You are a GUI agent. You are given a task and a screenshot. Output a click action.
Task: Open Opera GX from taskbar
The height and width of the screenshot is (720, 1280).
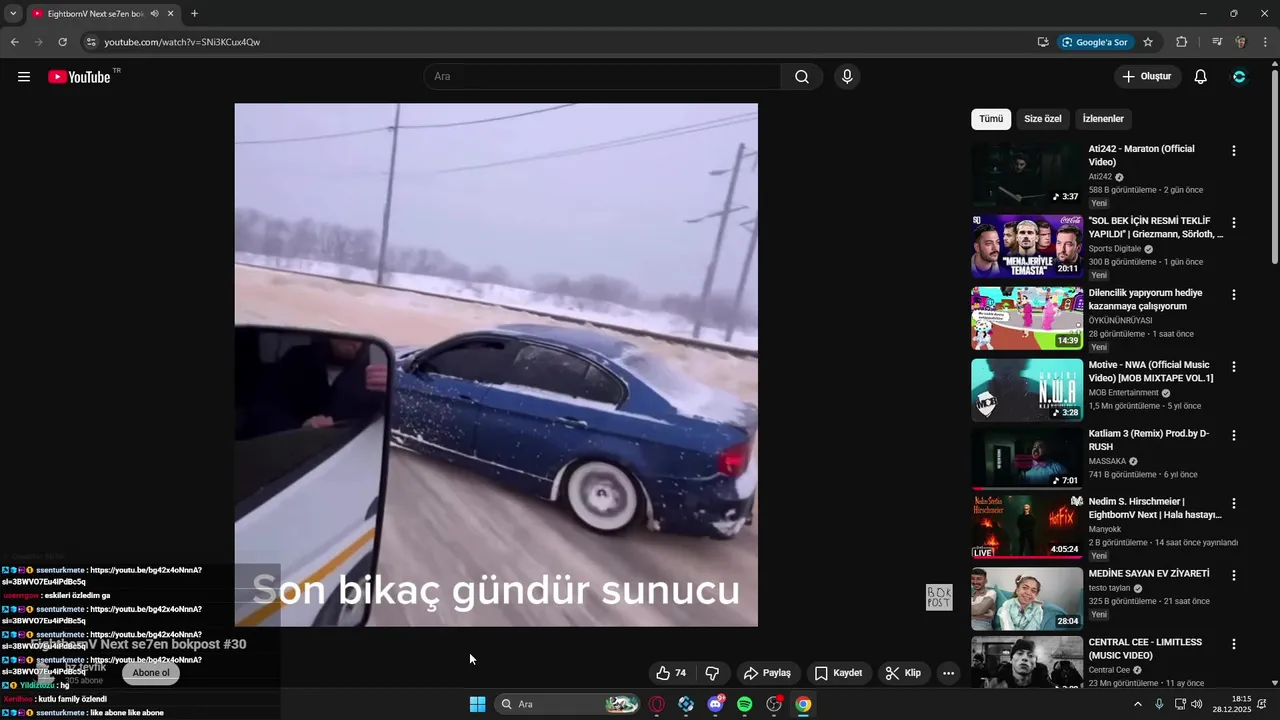[657, 704]
